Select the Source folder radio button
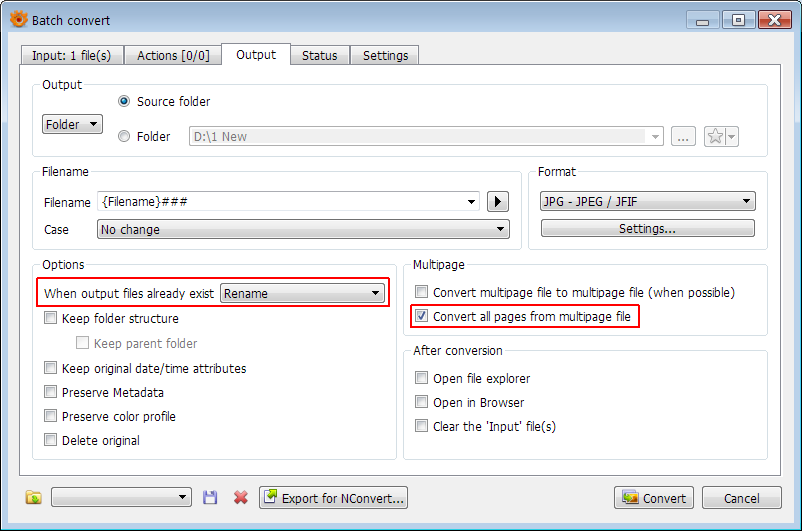This screenshot has height=531, width=802. [124, 101]
